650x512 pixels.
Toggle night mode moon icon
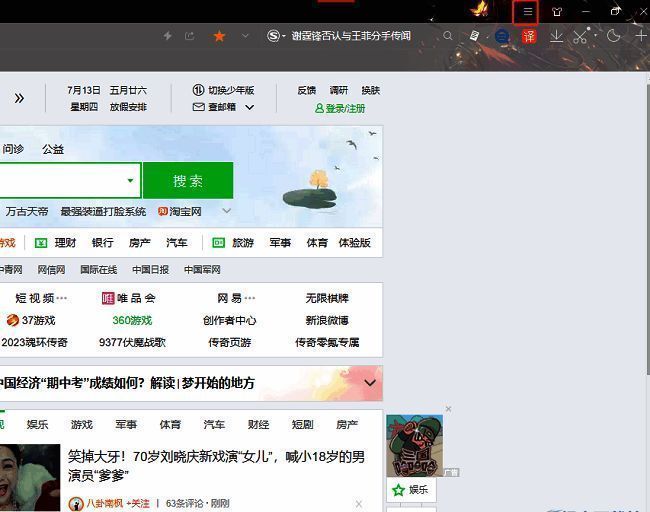[x=613, y=36]
